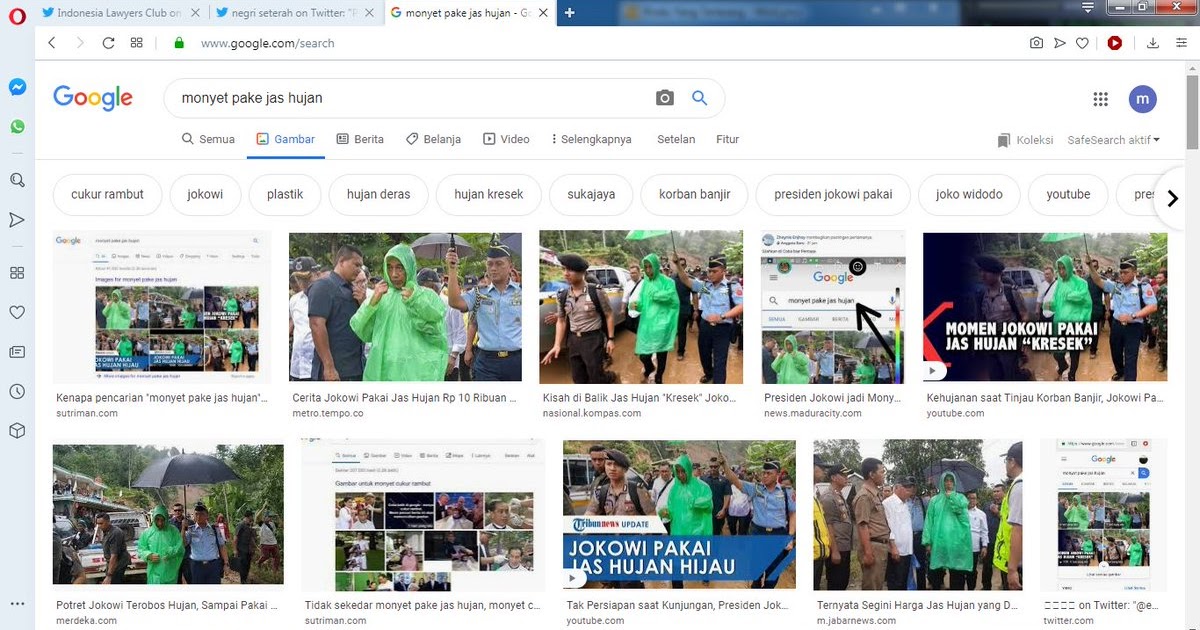Open the tab list menu icon at top right
1200x630 pixels.
[1088, 8]
